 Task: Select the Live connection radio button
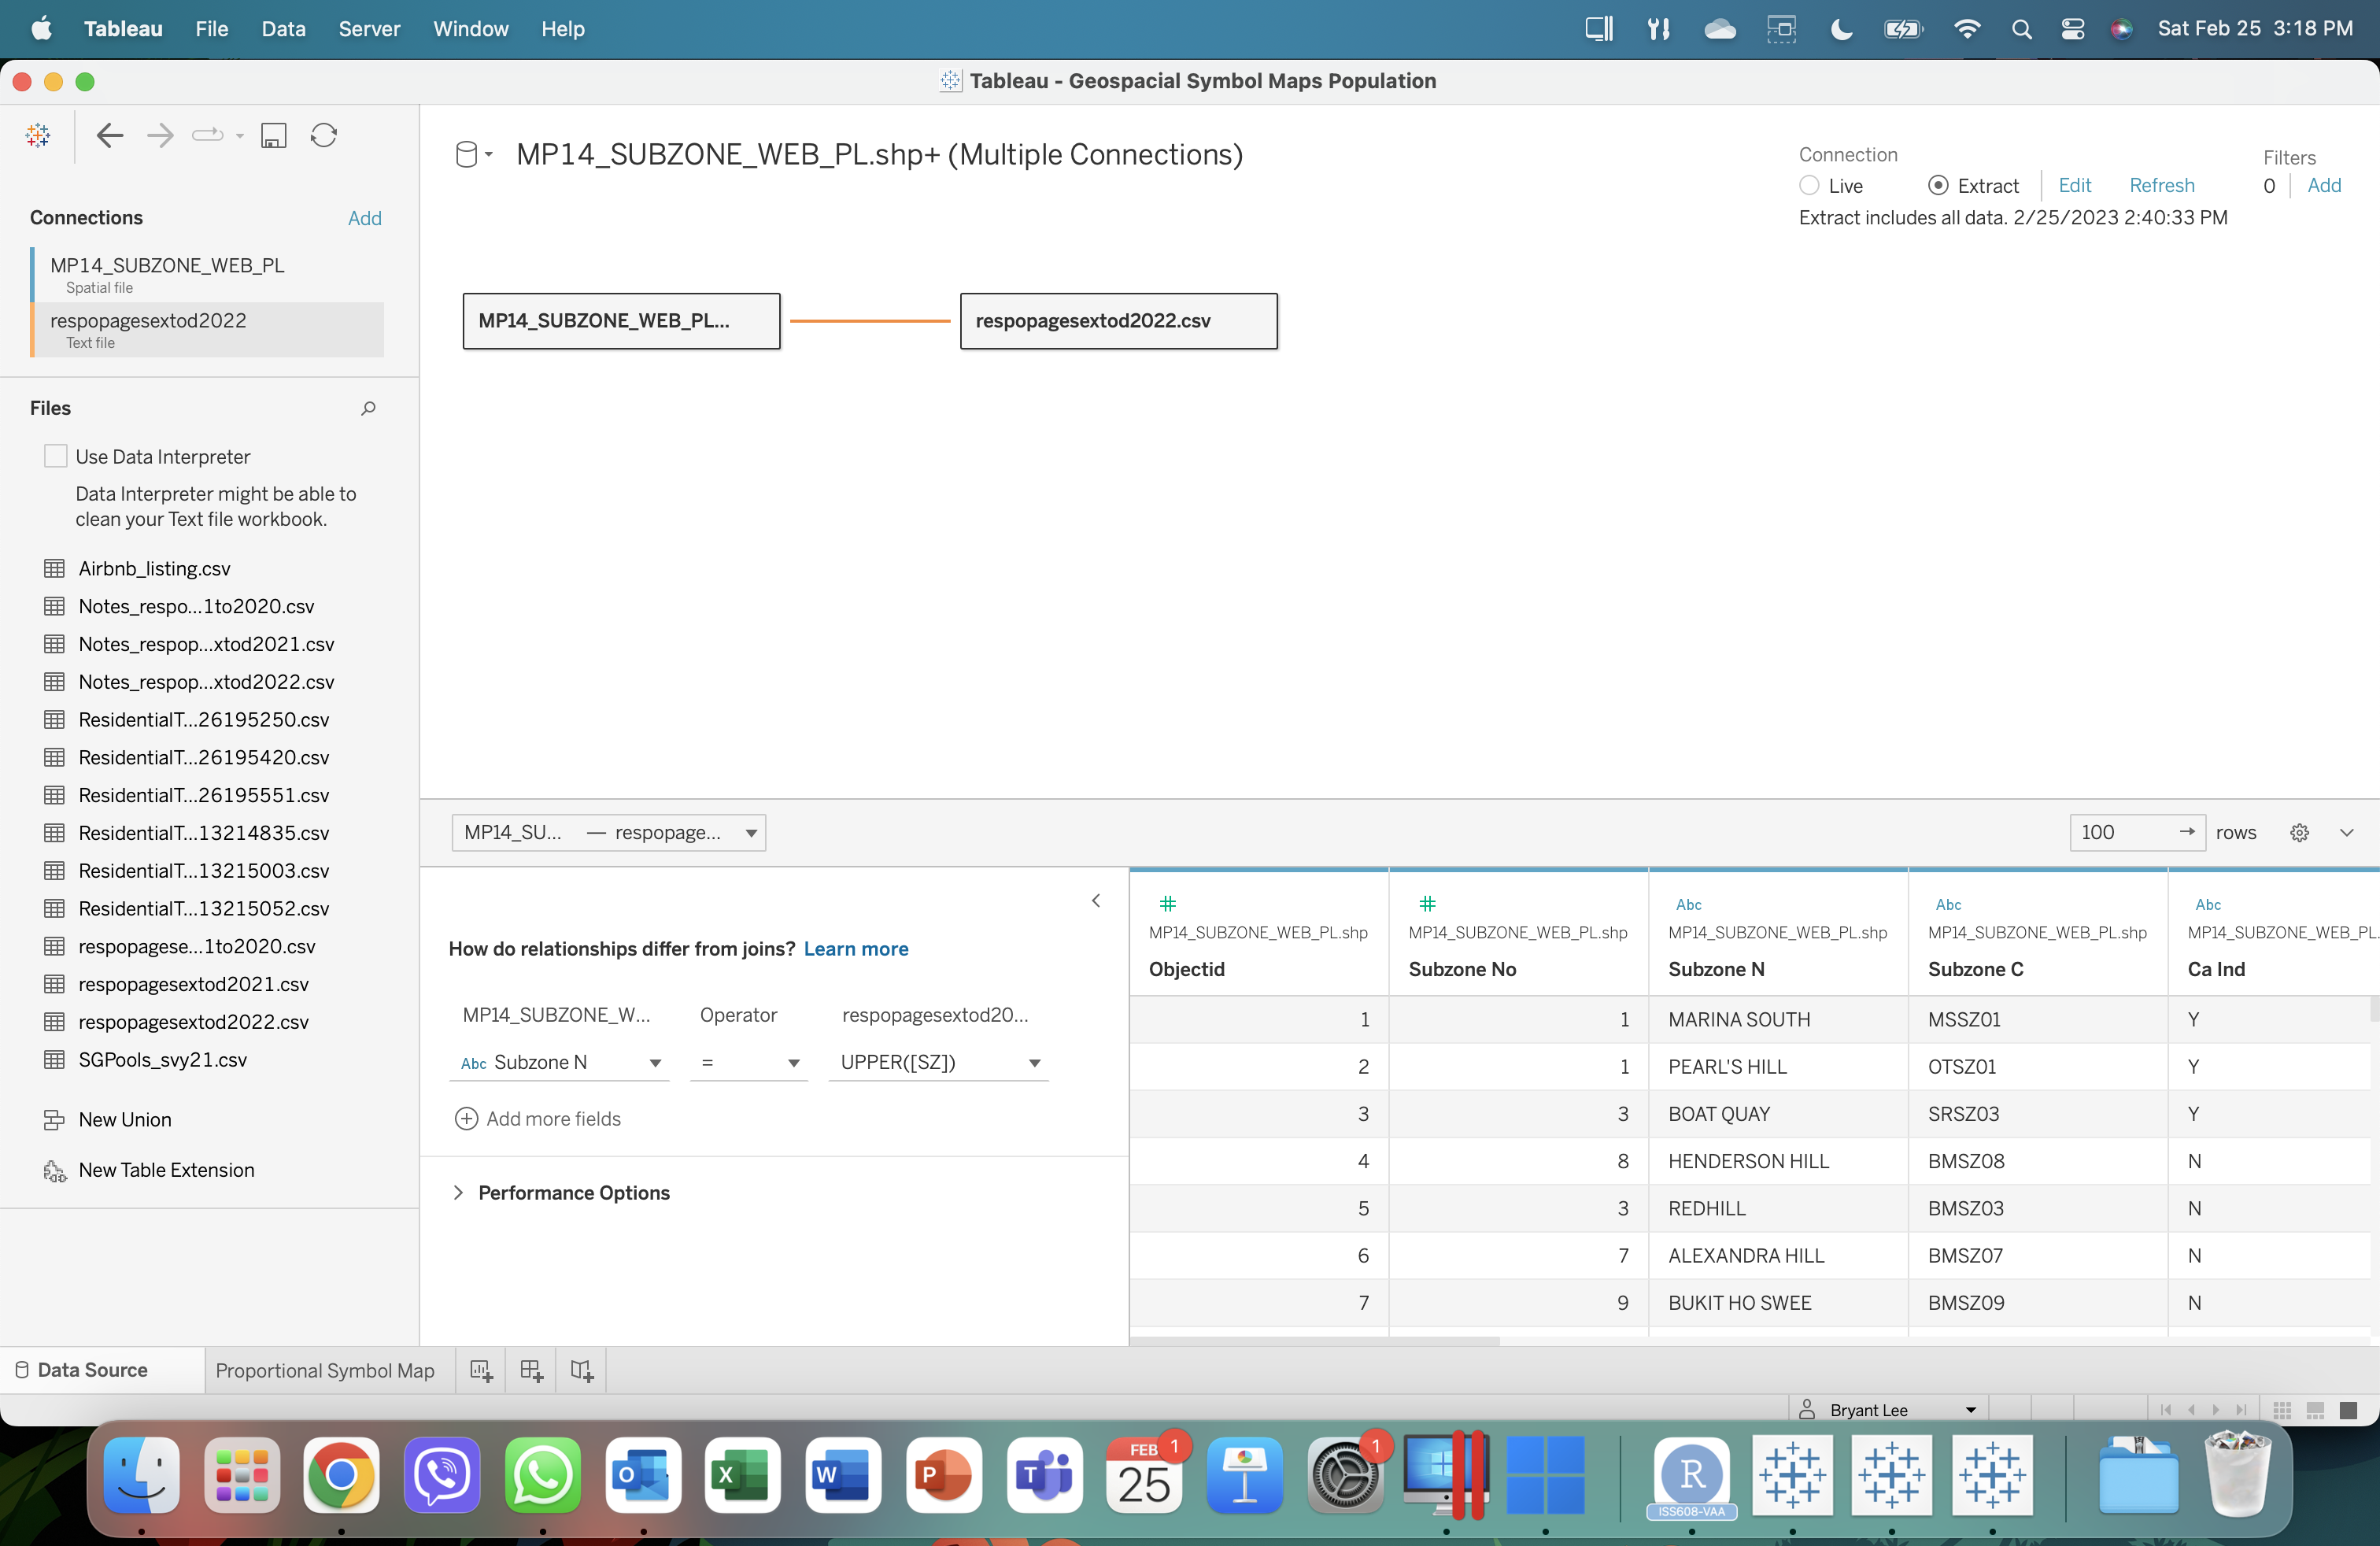coord(1809,186)
